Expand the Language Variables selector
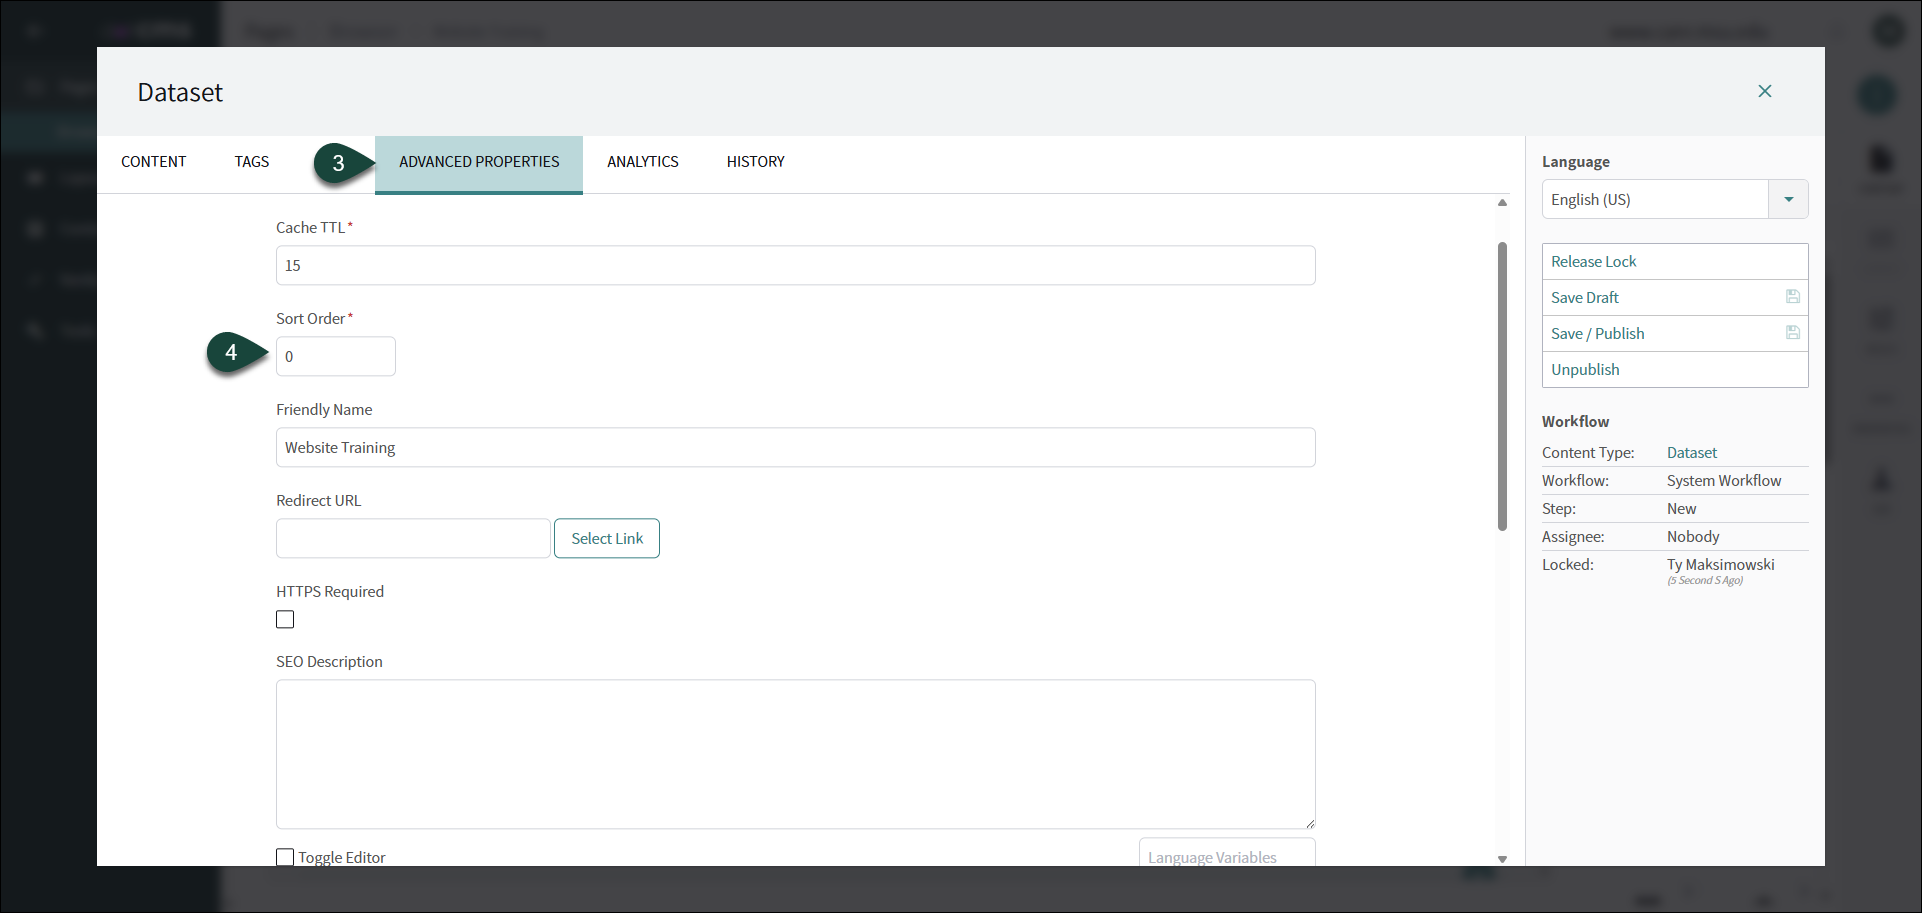 [1226, 855]
